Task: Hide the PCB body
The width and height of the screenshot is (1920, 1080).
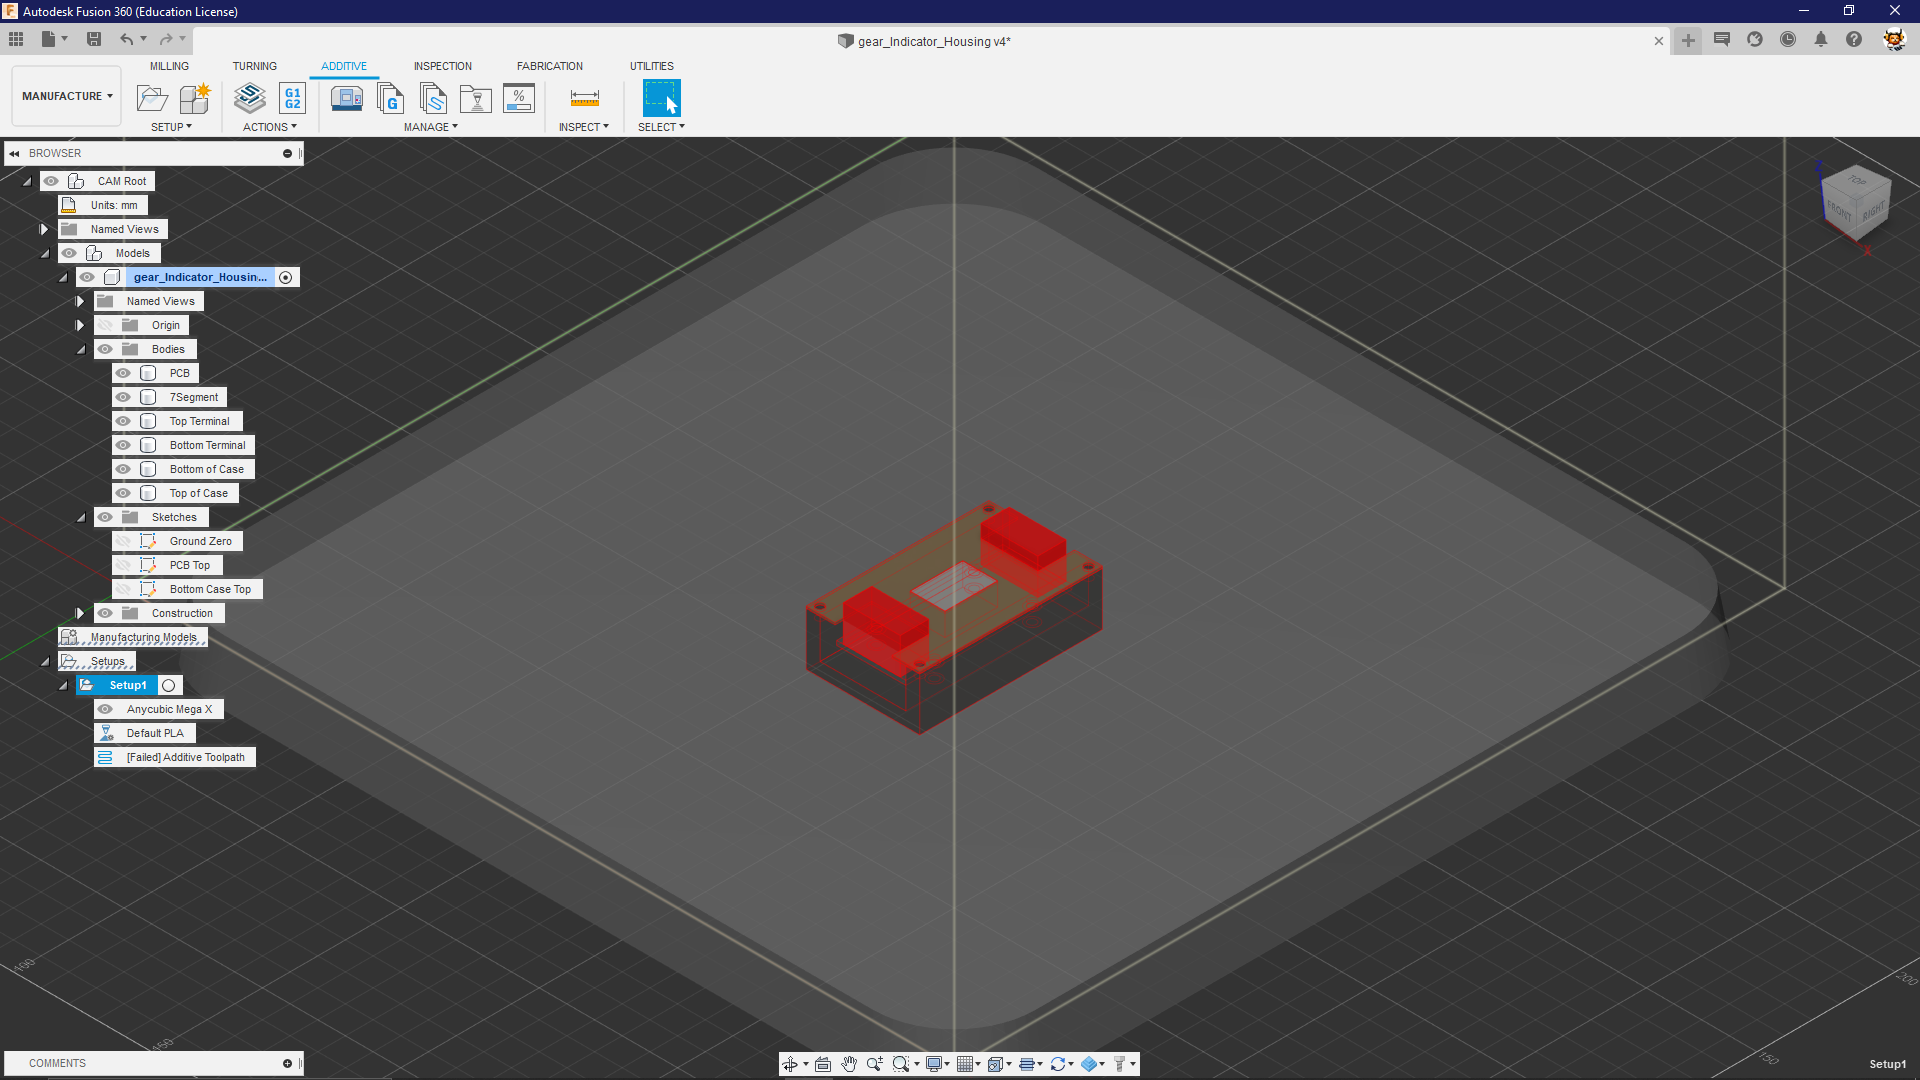Action: click(x=124, y=373)
